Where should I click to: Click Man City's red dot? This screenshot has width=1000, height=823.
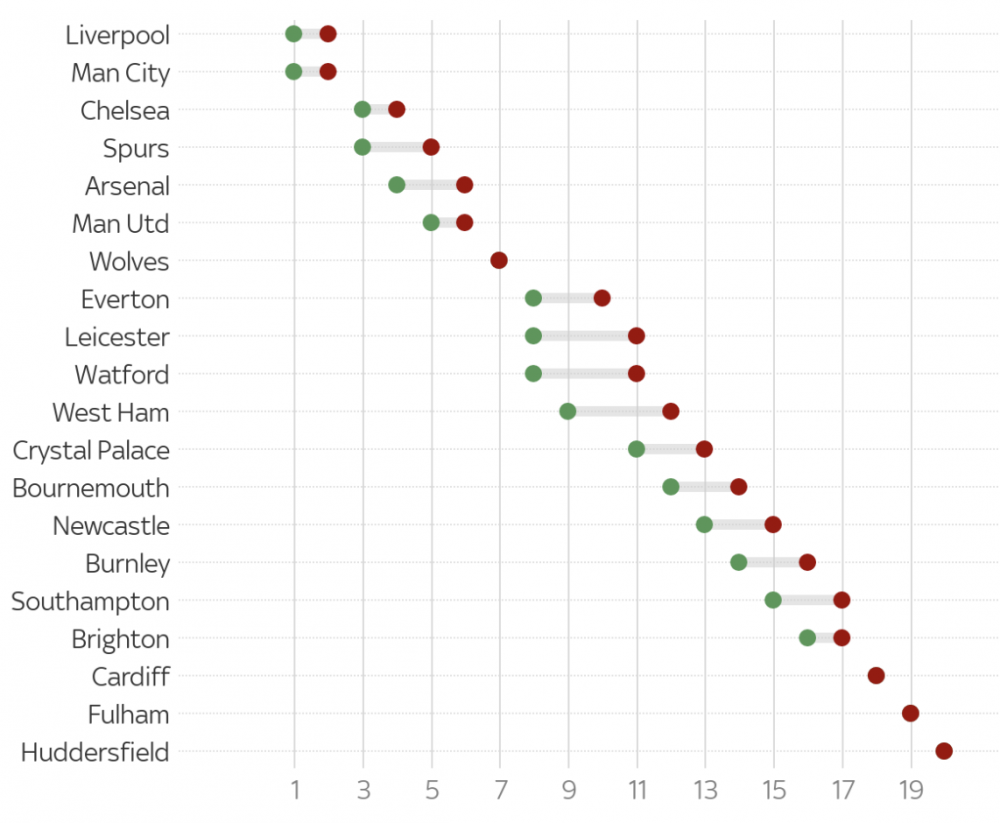pos(328,72)
